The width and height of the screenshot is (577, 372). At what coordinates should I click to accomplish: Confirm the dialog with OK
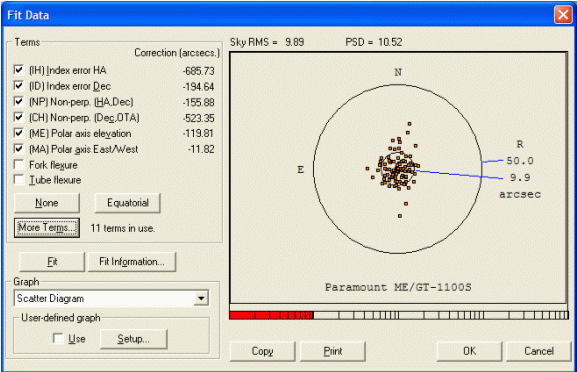click(469, 351)
